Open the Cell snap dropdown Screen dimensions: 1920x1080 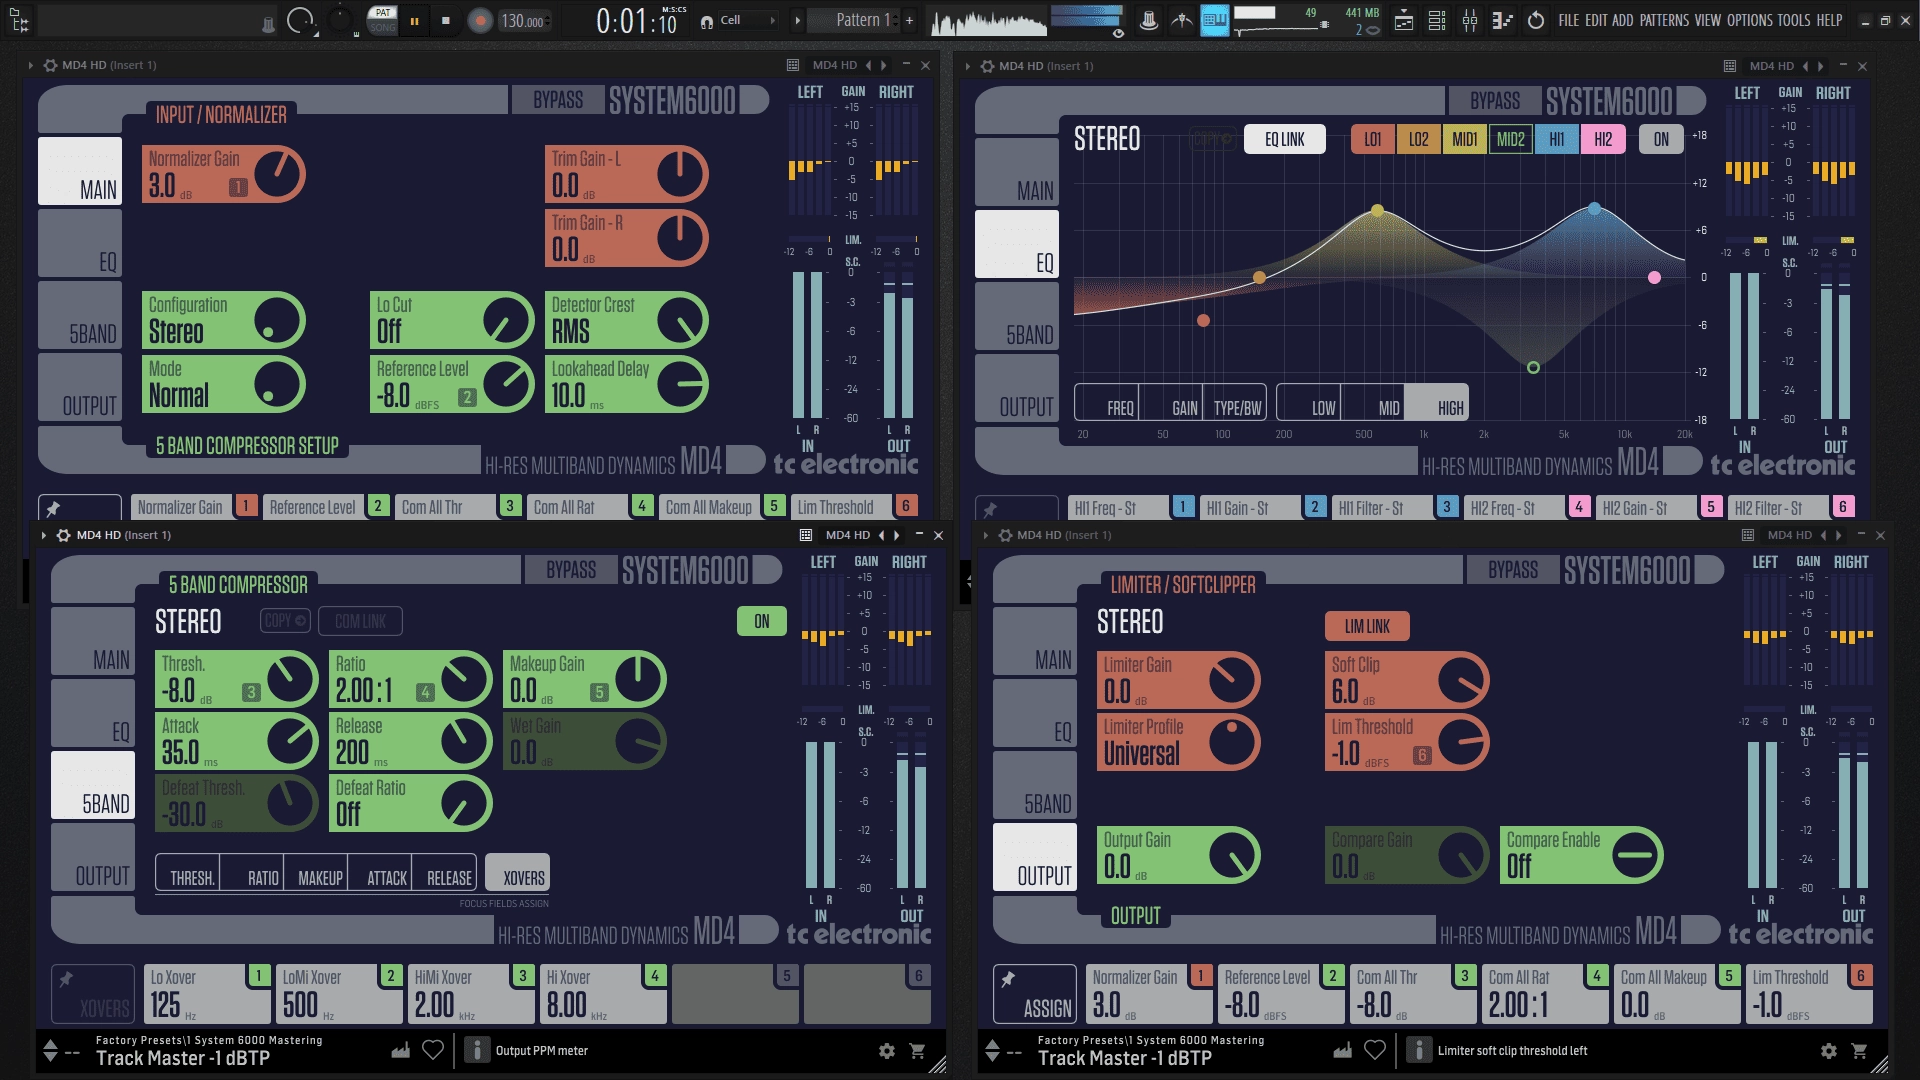tap(748, 20)
